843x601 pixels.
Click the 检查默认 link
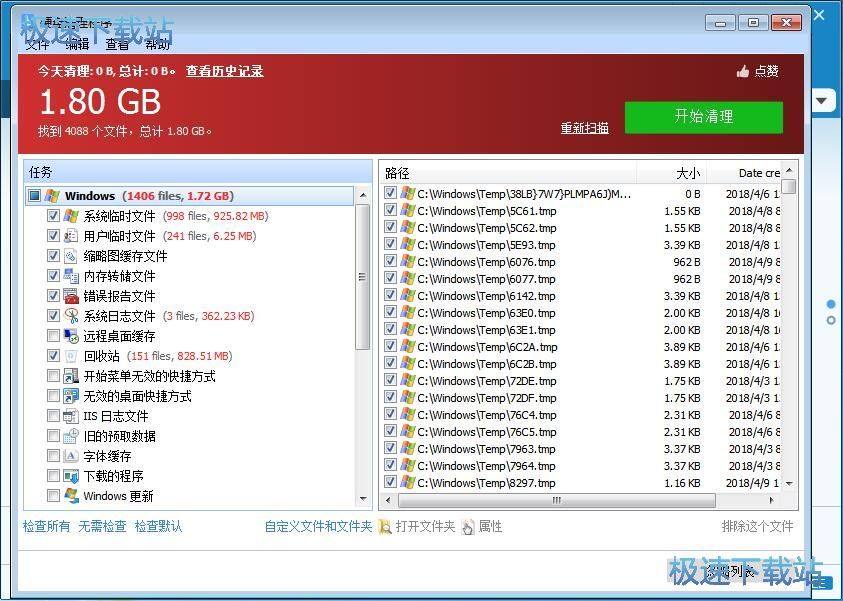click(x=158, y=526)
